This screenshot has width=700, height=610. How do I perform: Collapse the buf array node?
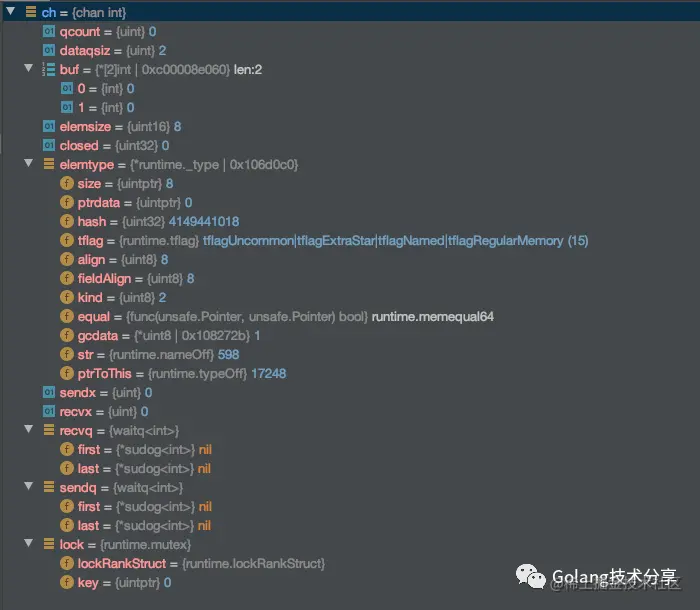(29, 68)
